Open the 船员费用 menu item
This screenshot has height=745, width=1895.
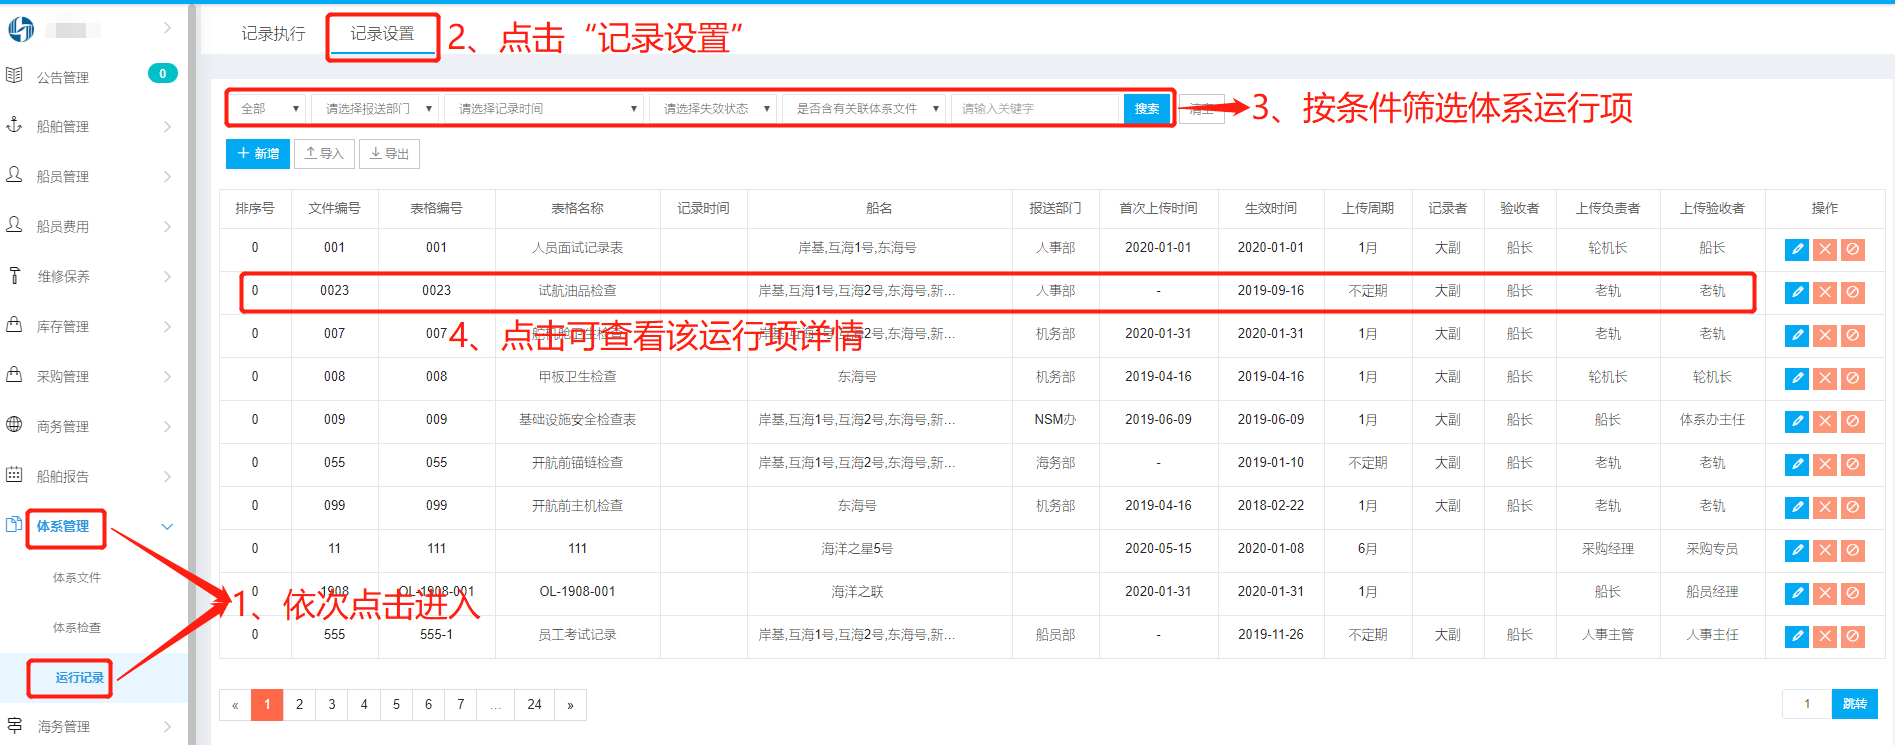tap(63, 226)
